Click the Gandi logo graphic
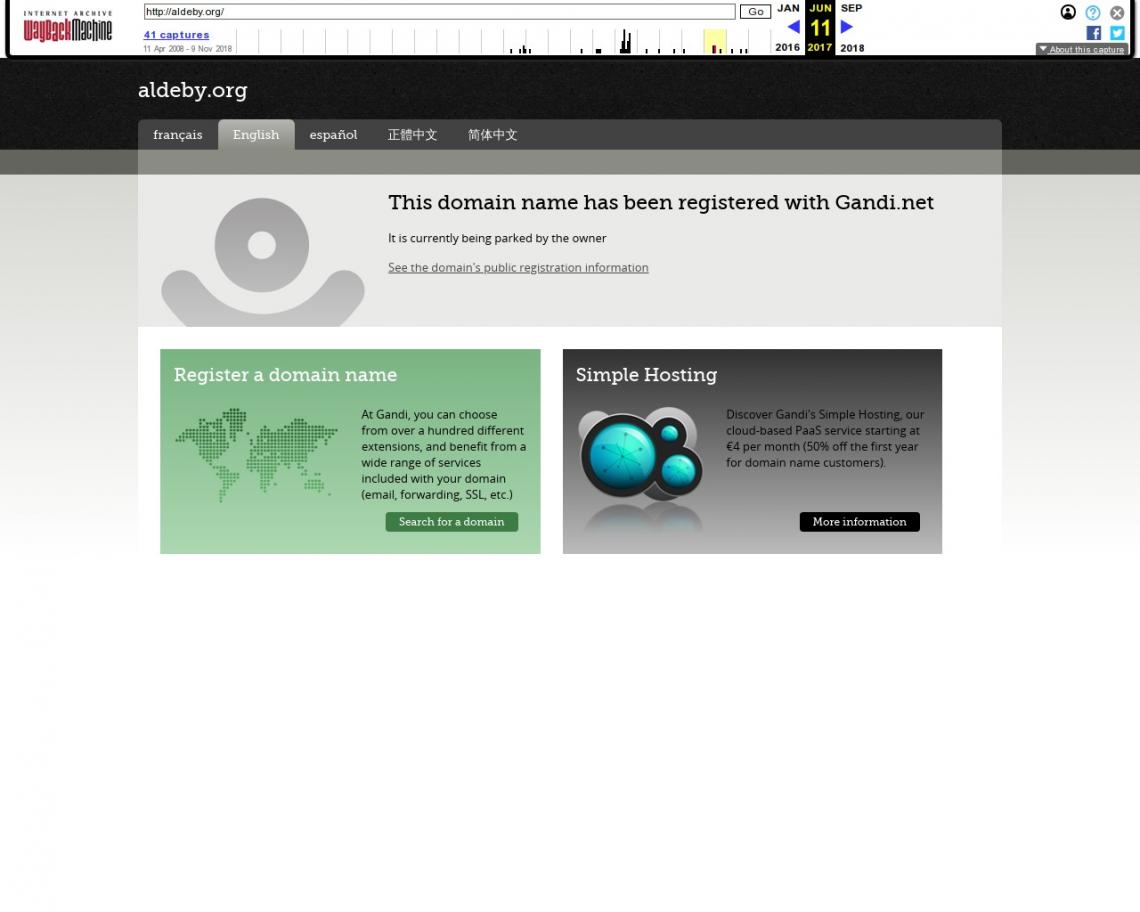1140x912 pixels. (262, 262)
